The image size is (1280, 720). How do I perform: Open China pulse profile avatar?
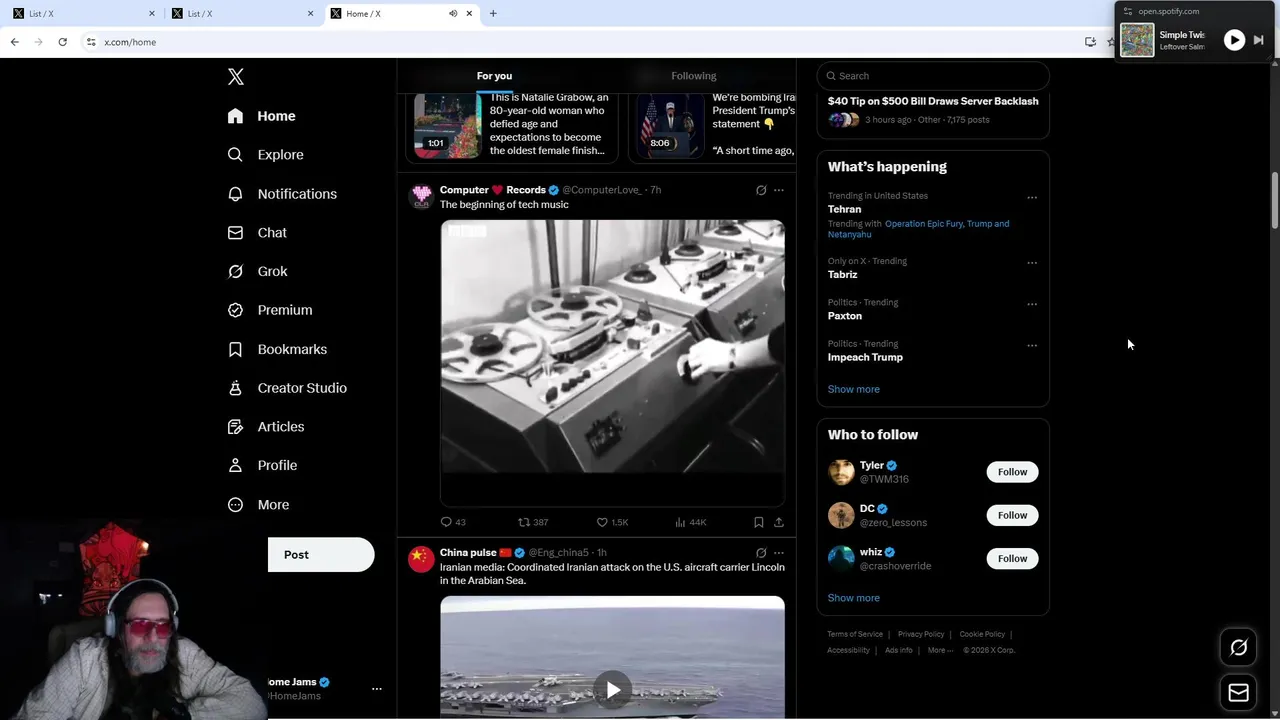(x=421, y=559)
